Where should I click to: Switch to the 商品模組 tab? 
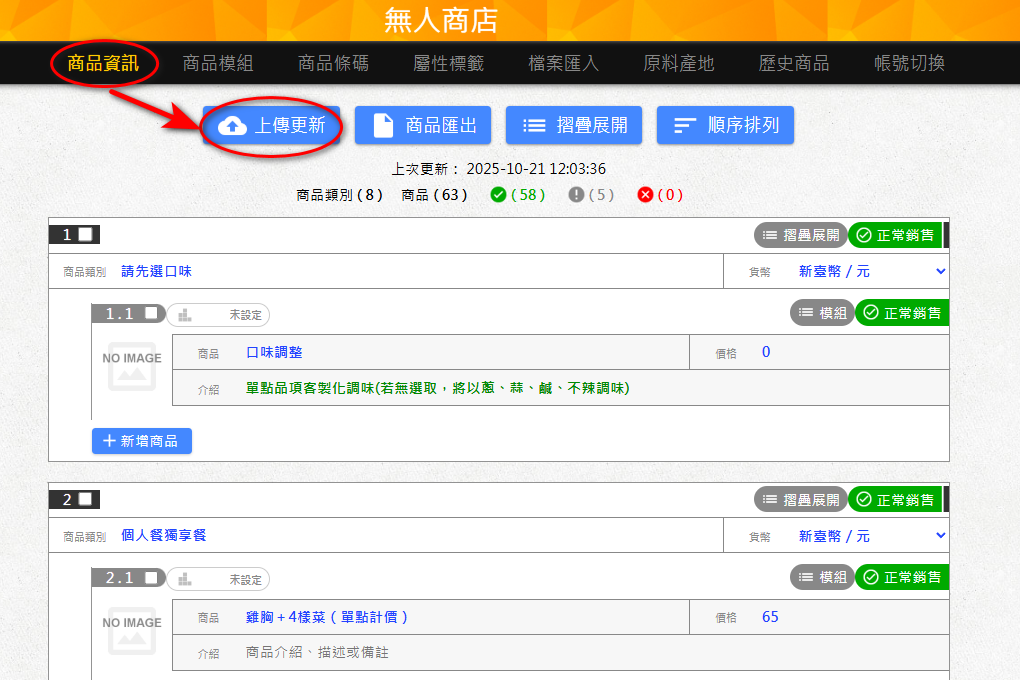coord(218,64)
